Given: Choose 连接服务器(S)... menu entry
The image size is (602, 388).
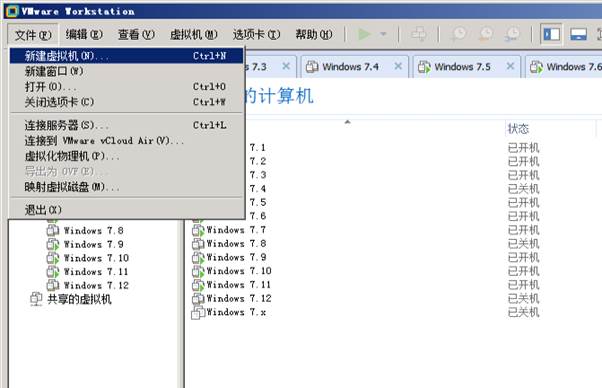Looking at the screenshot, I should (x=126, y=125).
